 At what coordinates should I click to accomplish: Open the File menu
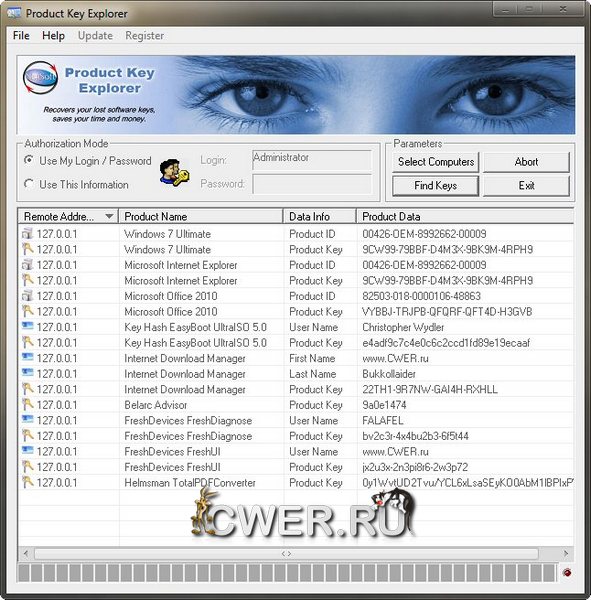click(x=21, y=36)
